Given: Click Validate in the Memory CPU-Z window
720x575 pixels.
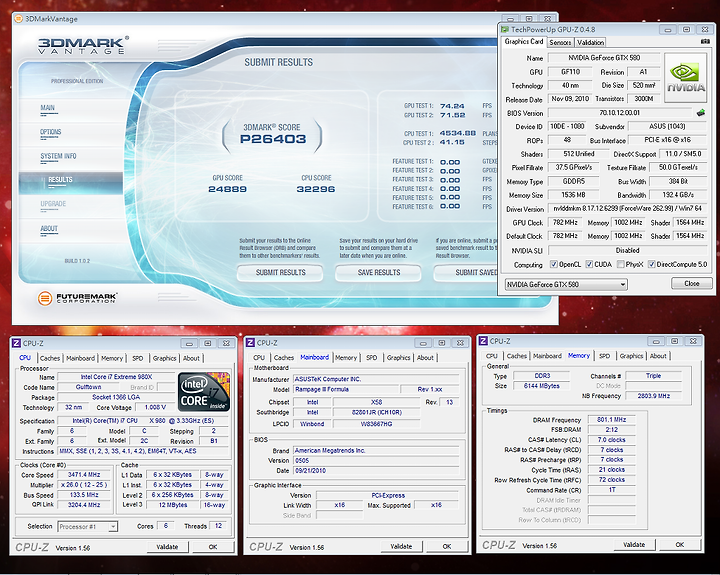Looking at the screenshot, I should [634, 545].
